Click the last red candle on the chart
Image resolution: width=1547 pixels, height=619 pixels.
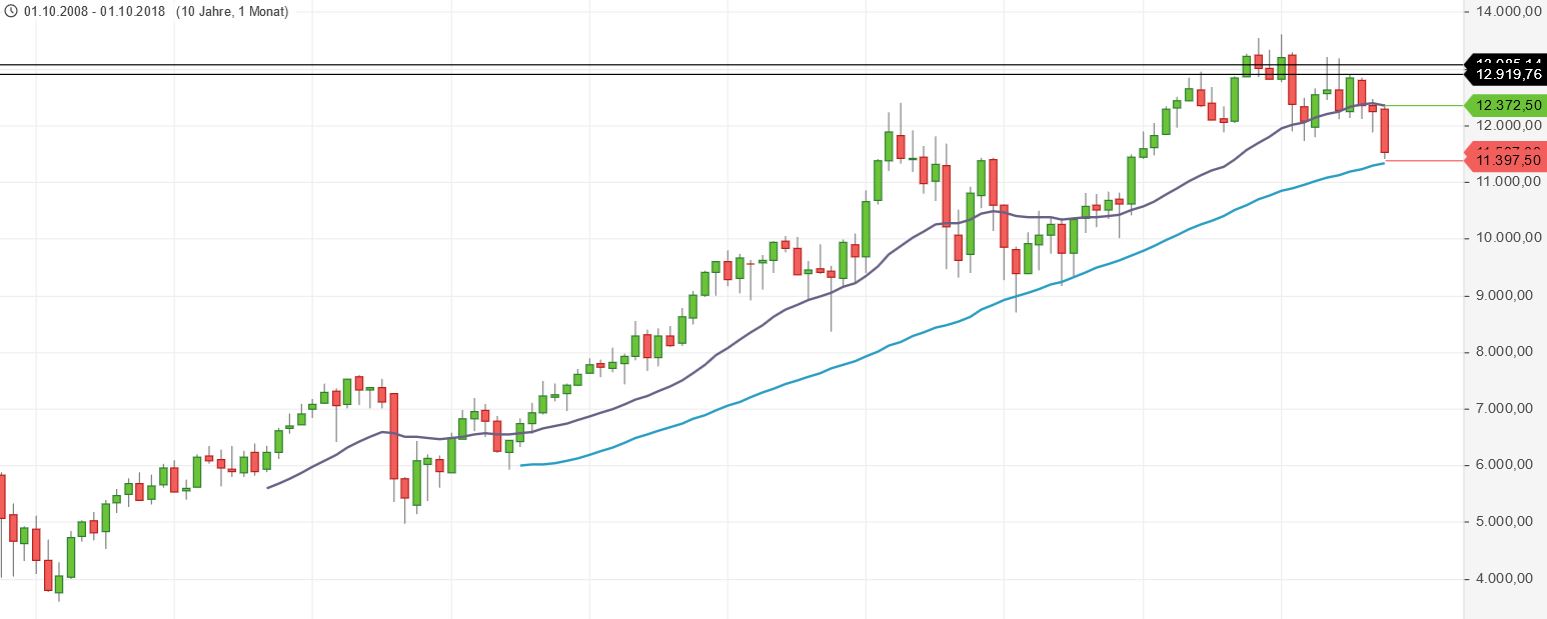(1385, 130)
